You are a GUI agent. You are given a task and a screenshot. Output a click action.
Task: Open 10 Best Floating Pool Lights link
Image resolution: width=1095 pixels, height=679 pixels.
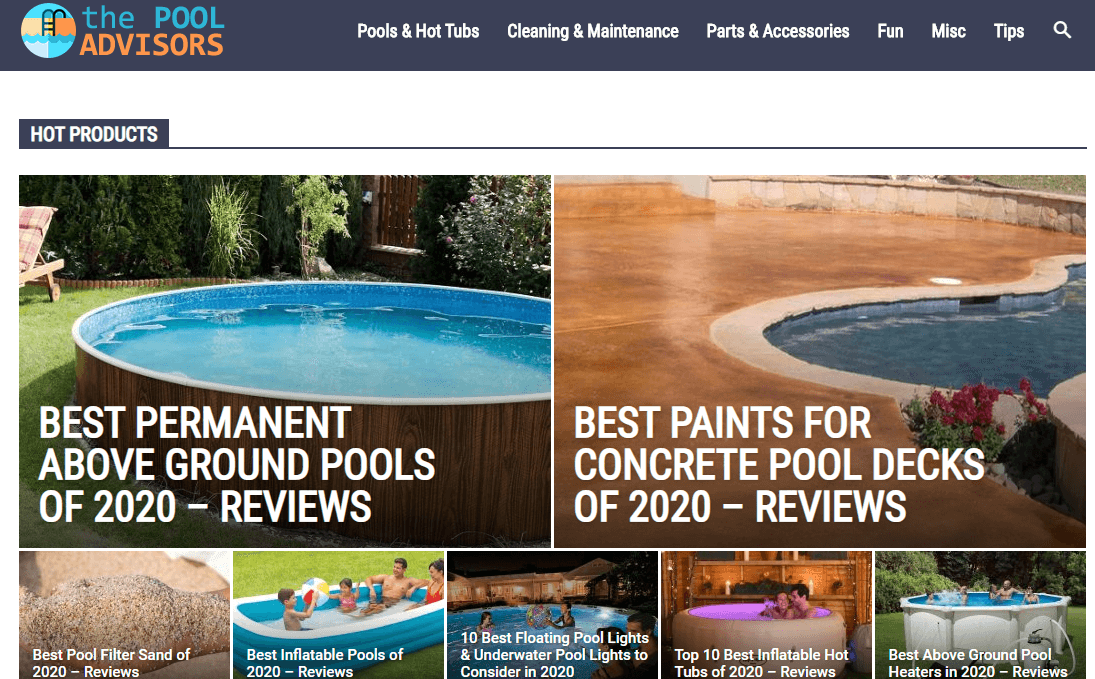554,655
